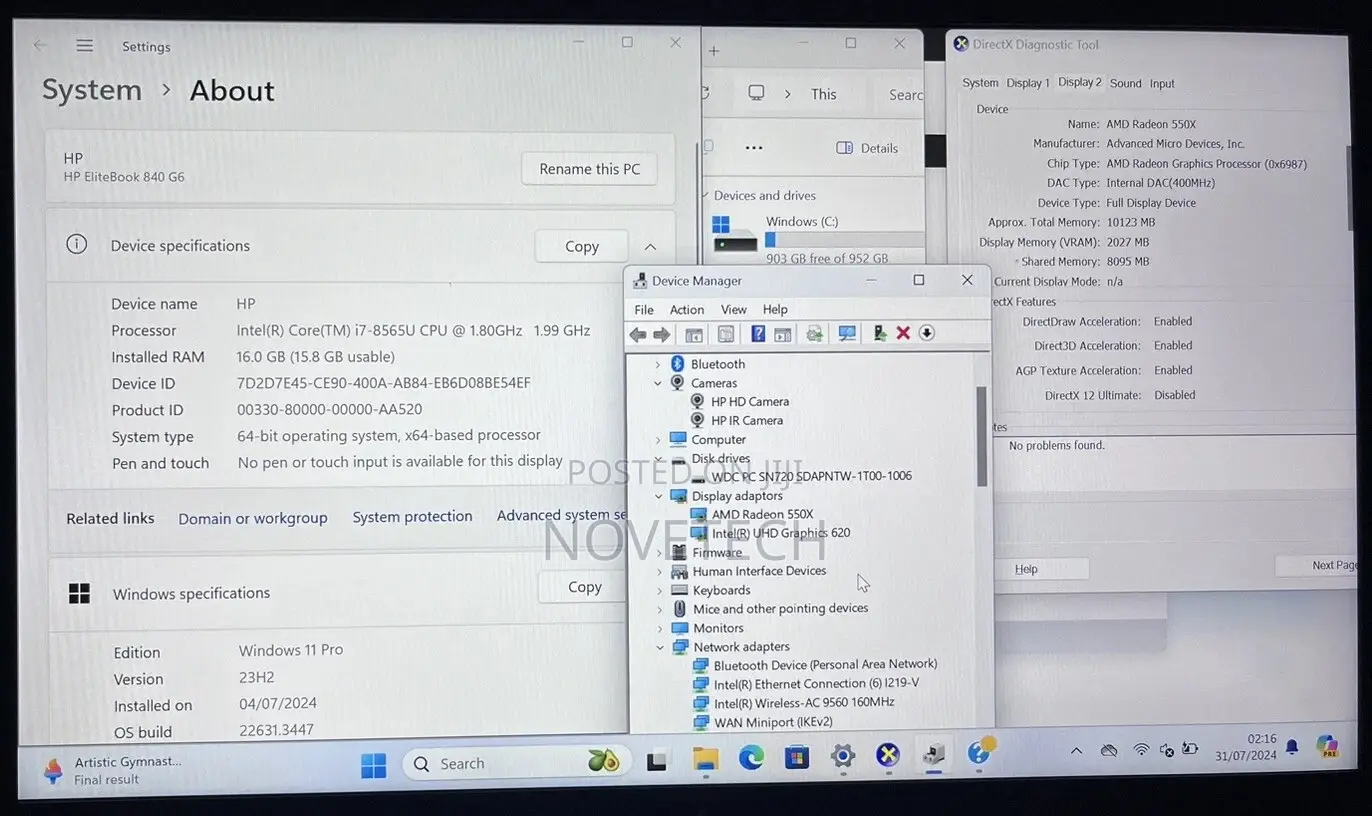The width and height of the screenshot is (1372, 816).
Task: Open the Windows Start button
Action: click(374, 765)
